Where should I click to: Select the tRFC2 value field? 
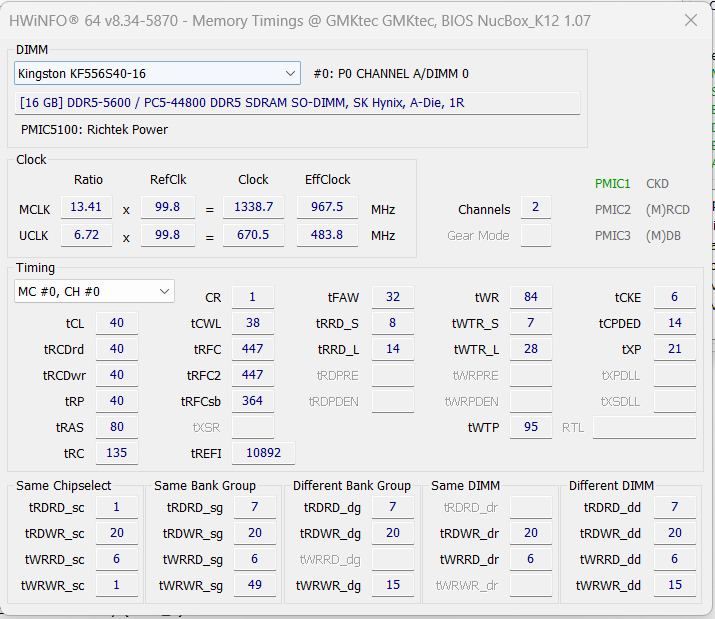tap(253, 375)
